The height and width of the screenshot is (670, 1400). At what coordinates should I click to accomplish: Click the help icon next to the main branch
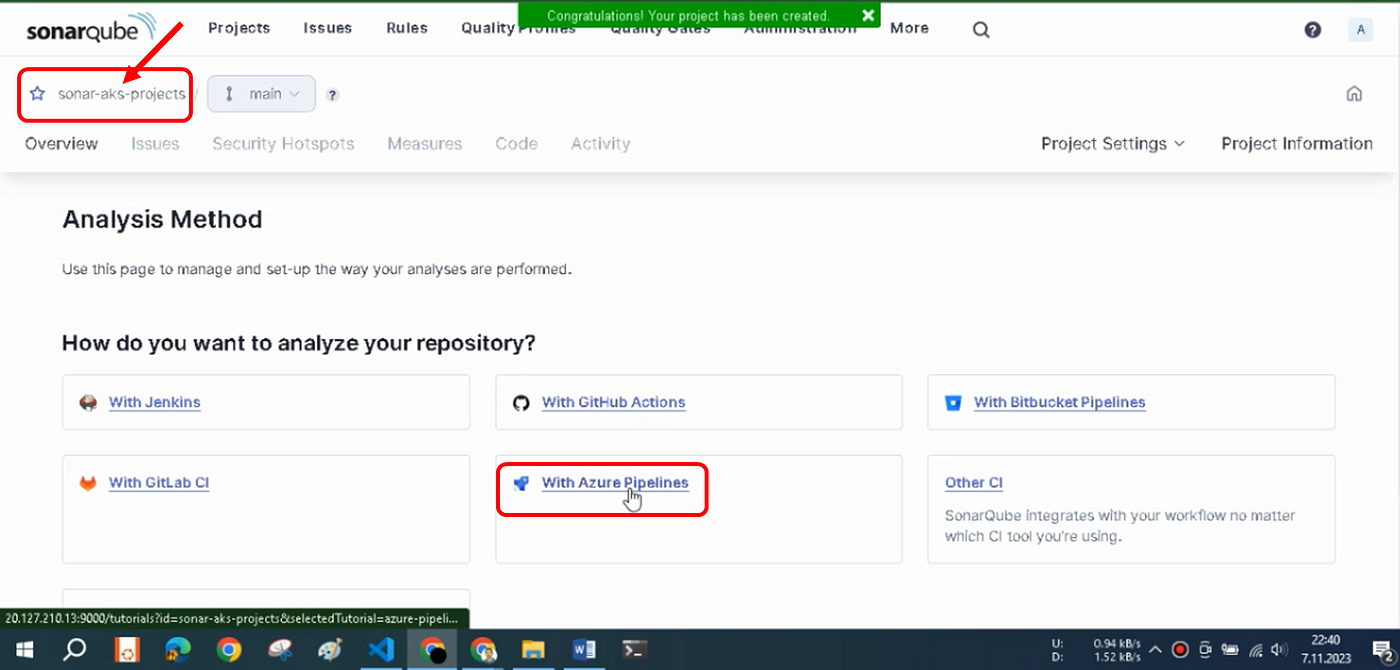[x=332, y=95]
